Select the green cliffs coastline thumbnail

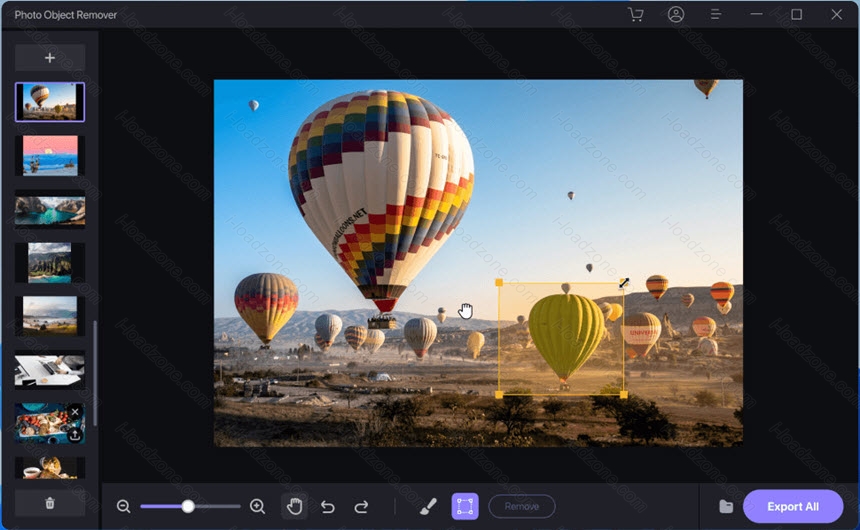pyautogui.click(x=50, y=263)
